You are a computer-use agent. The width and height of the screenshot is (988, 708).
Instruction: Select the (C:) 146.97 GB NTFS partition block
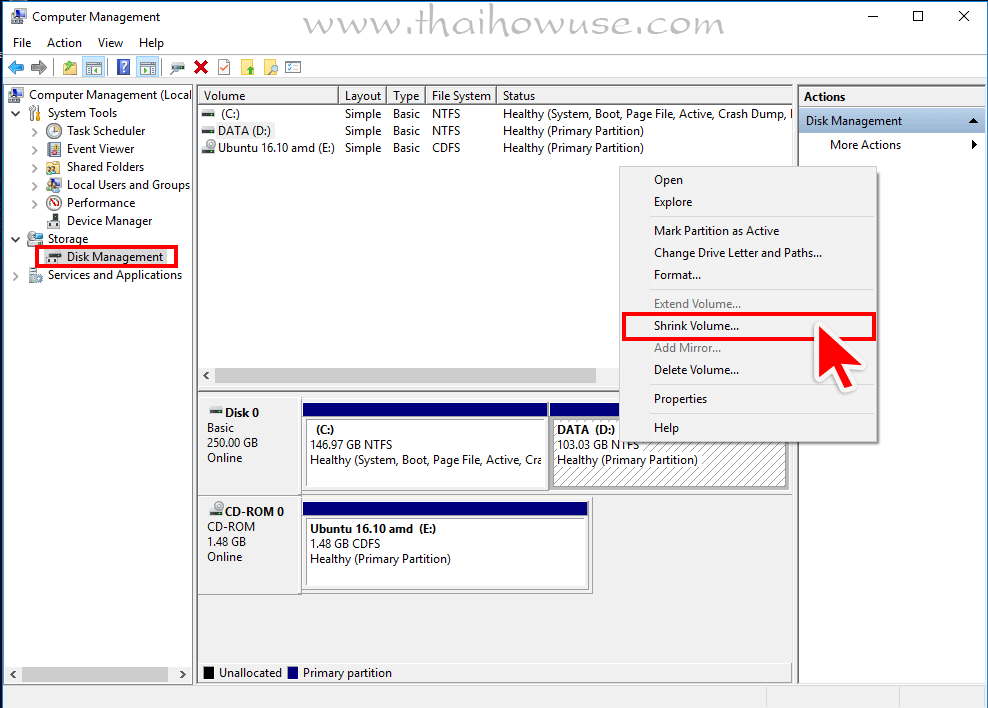[425, 445]
